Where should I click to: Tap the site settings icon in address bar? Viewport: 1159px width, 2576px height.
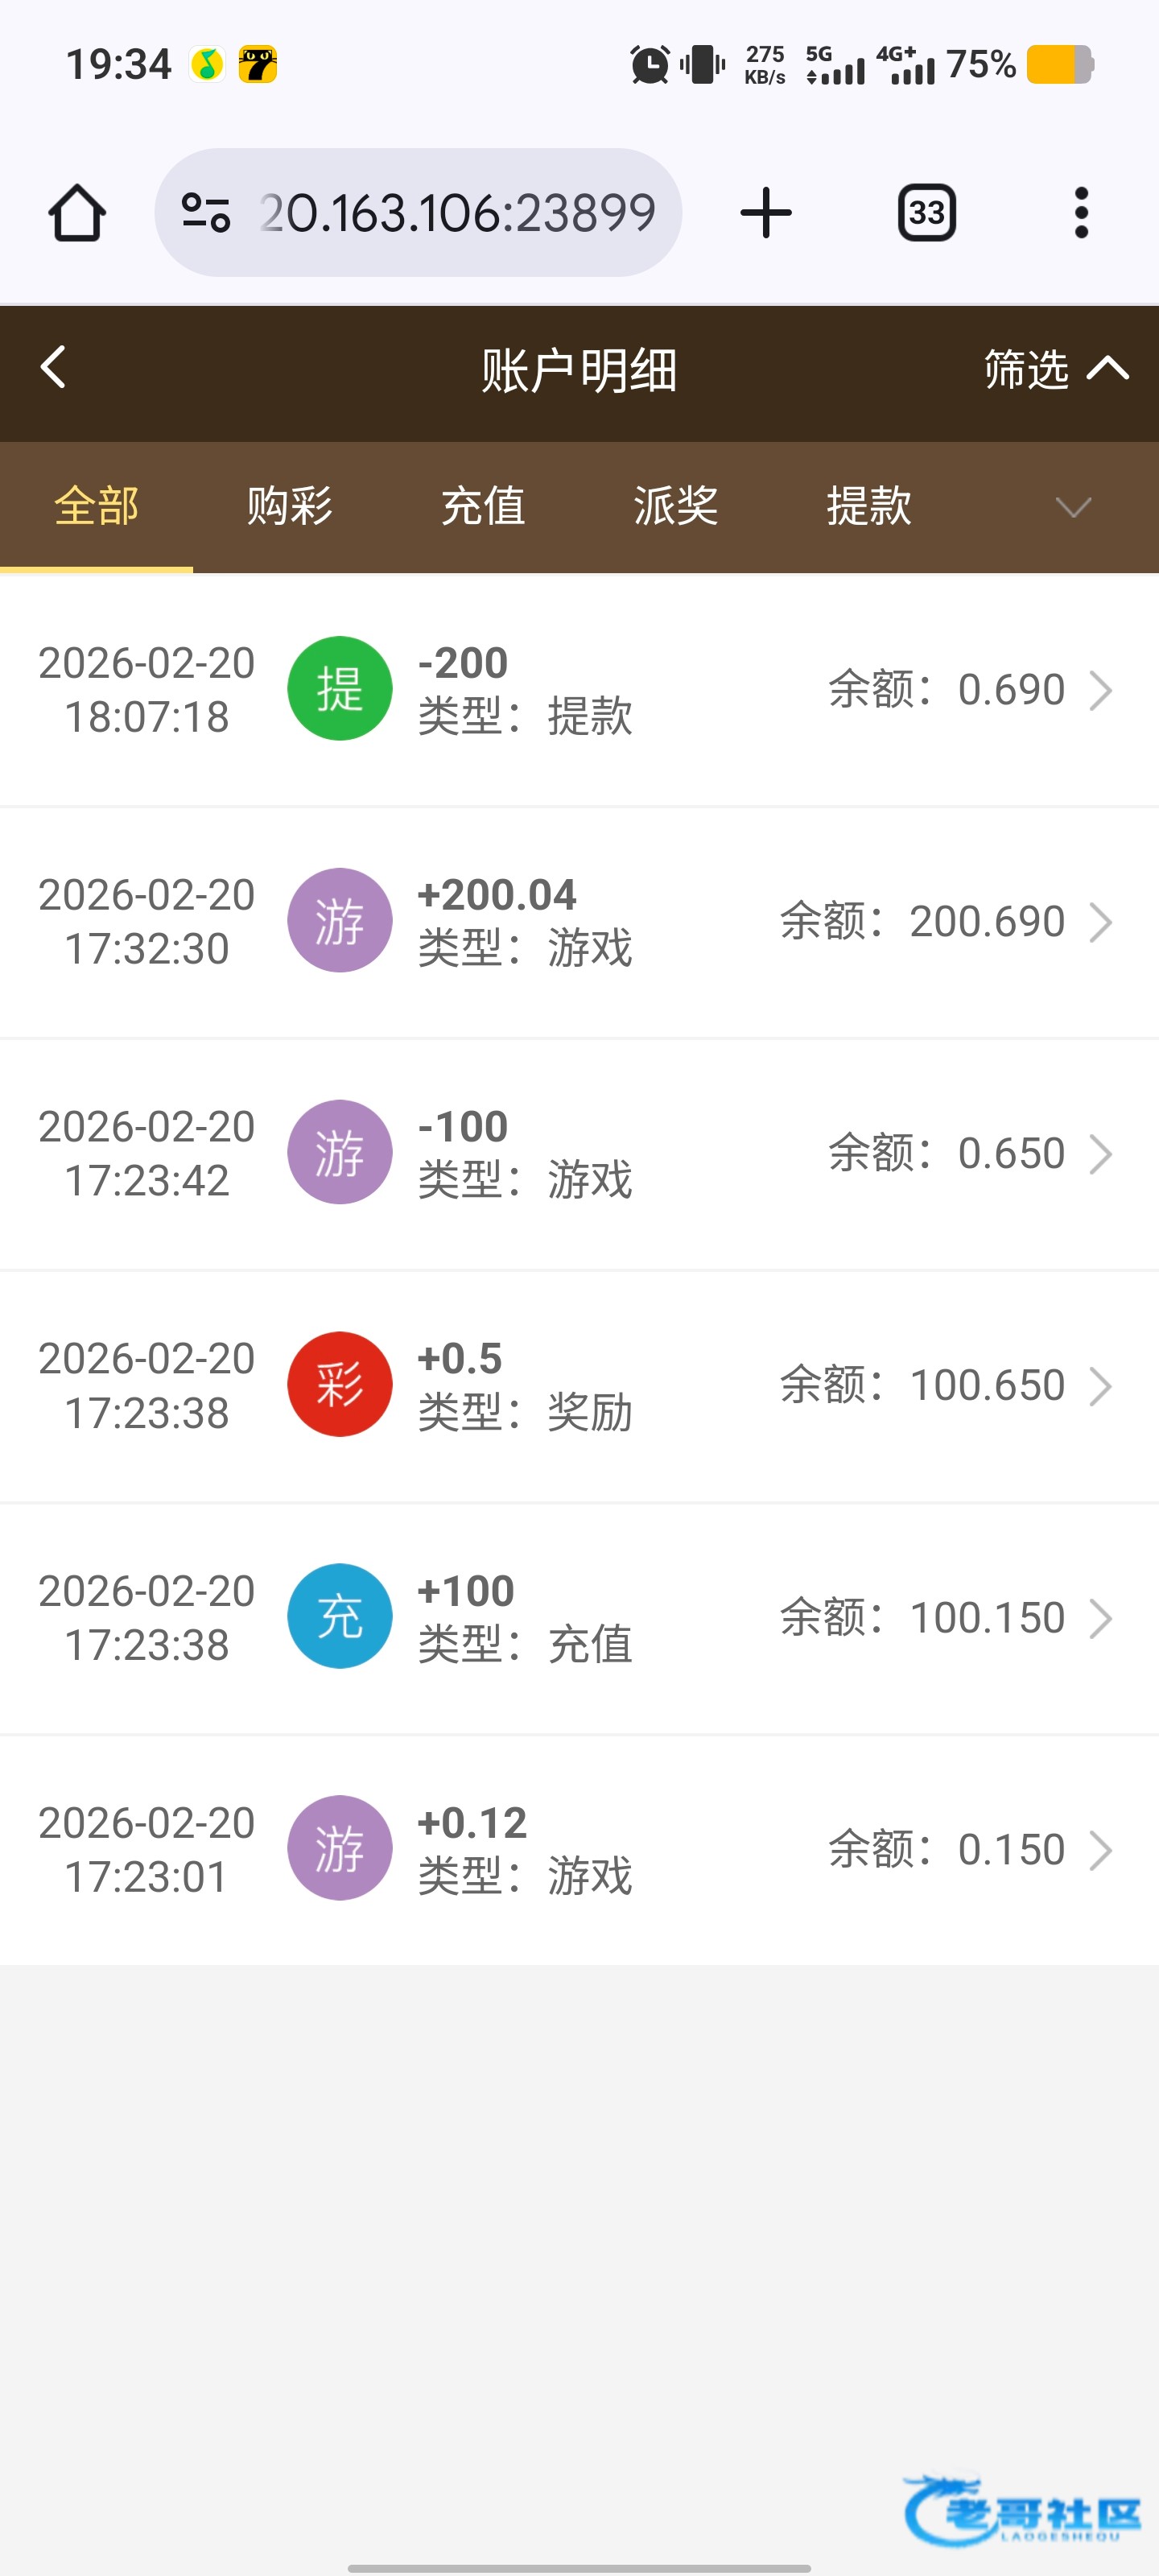[206, 213]
